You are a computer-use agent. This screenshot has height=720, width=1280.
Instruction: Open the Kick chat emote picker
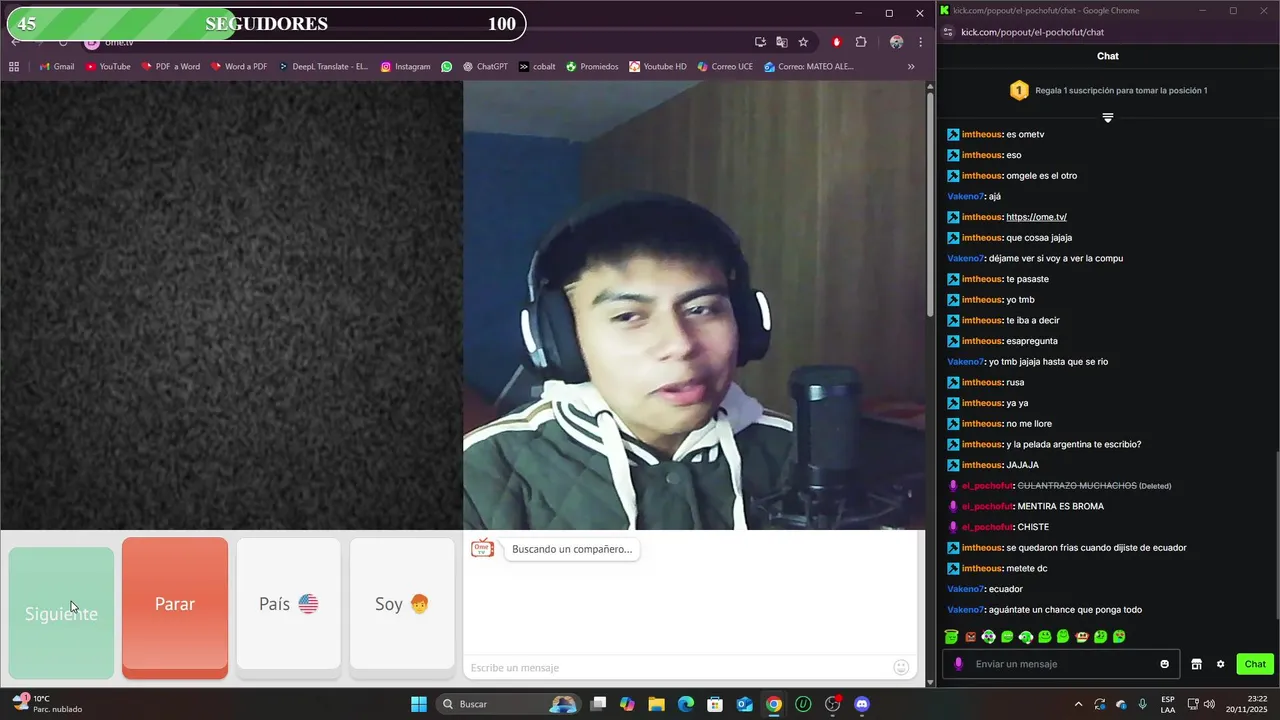[x=1164, y=664]
